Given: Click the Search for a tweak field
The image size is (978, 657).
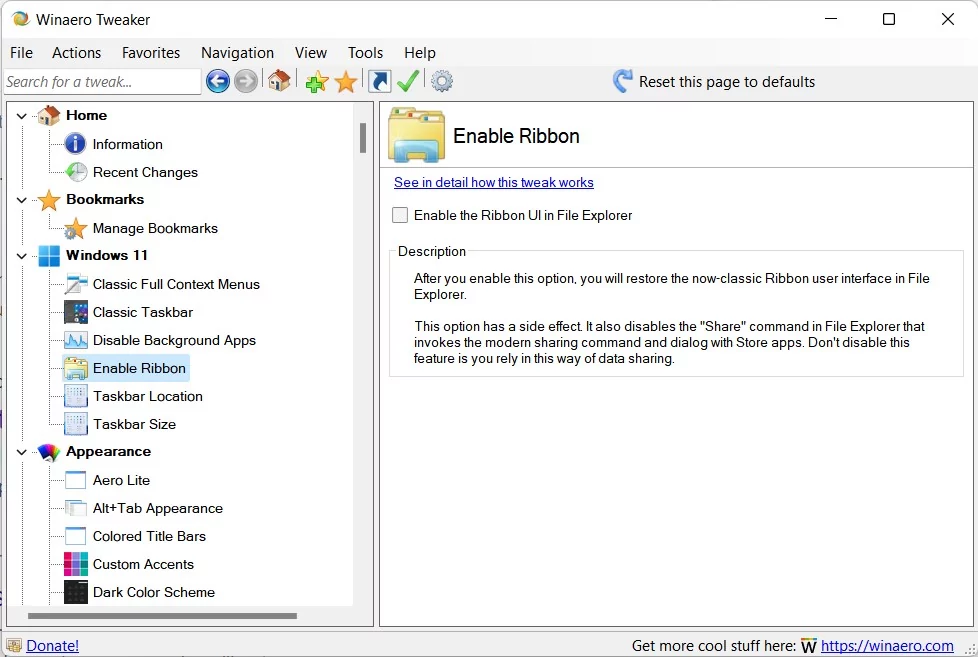Looking at the screenshot, I should [102, 82].
